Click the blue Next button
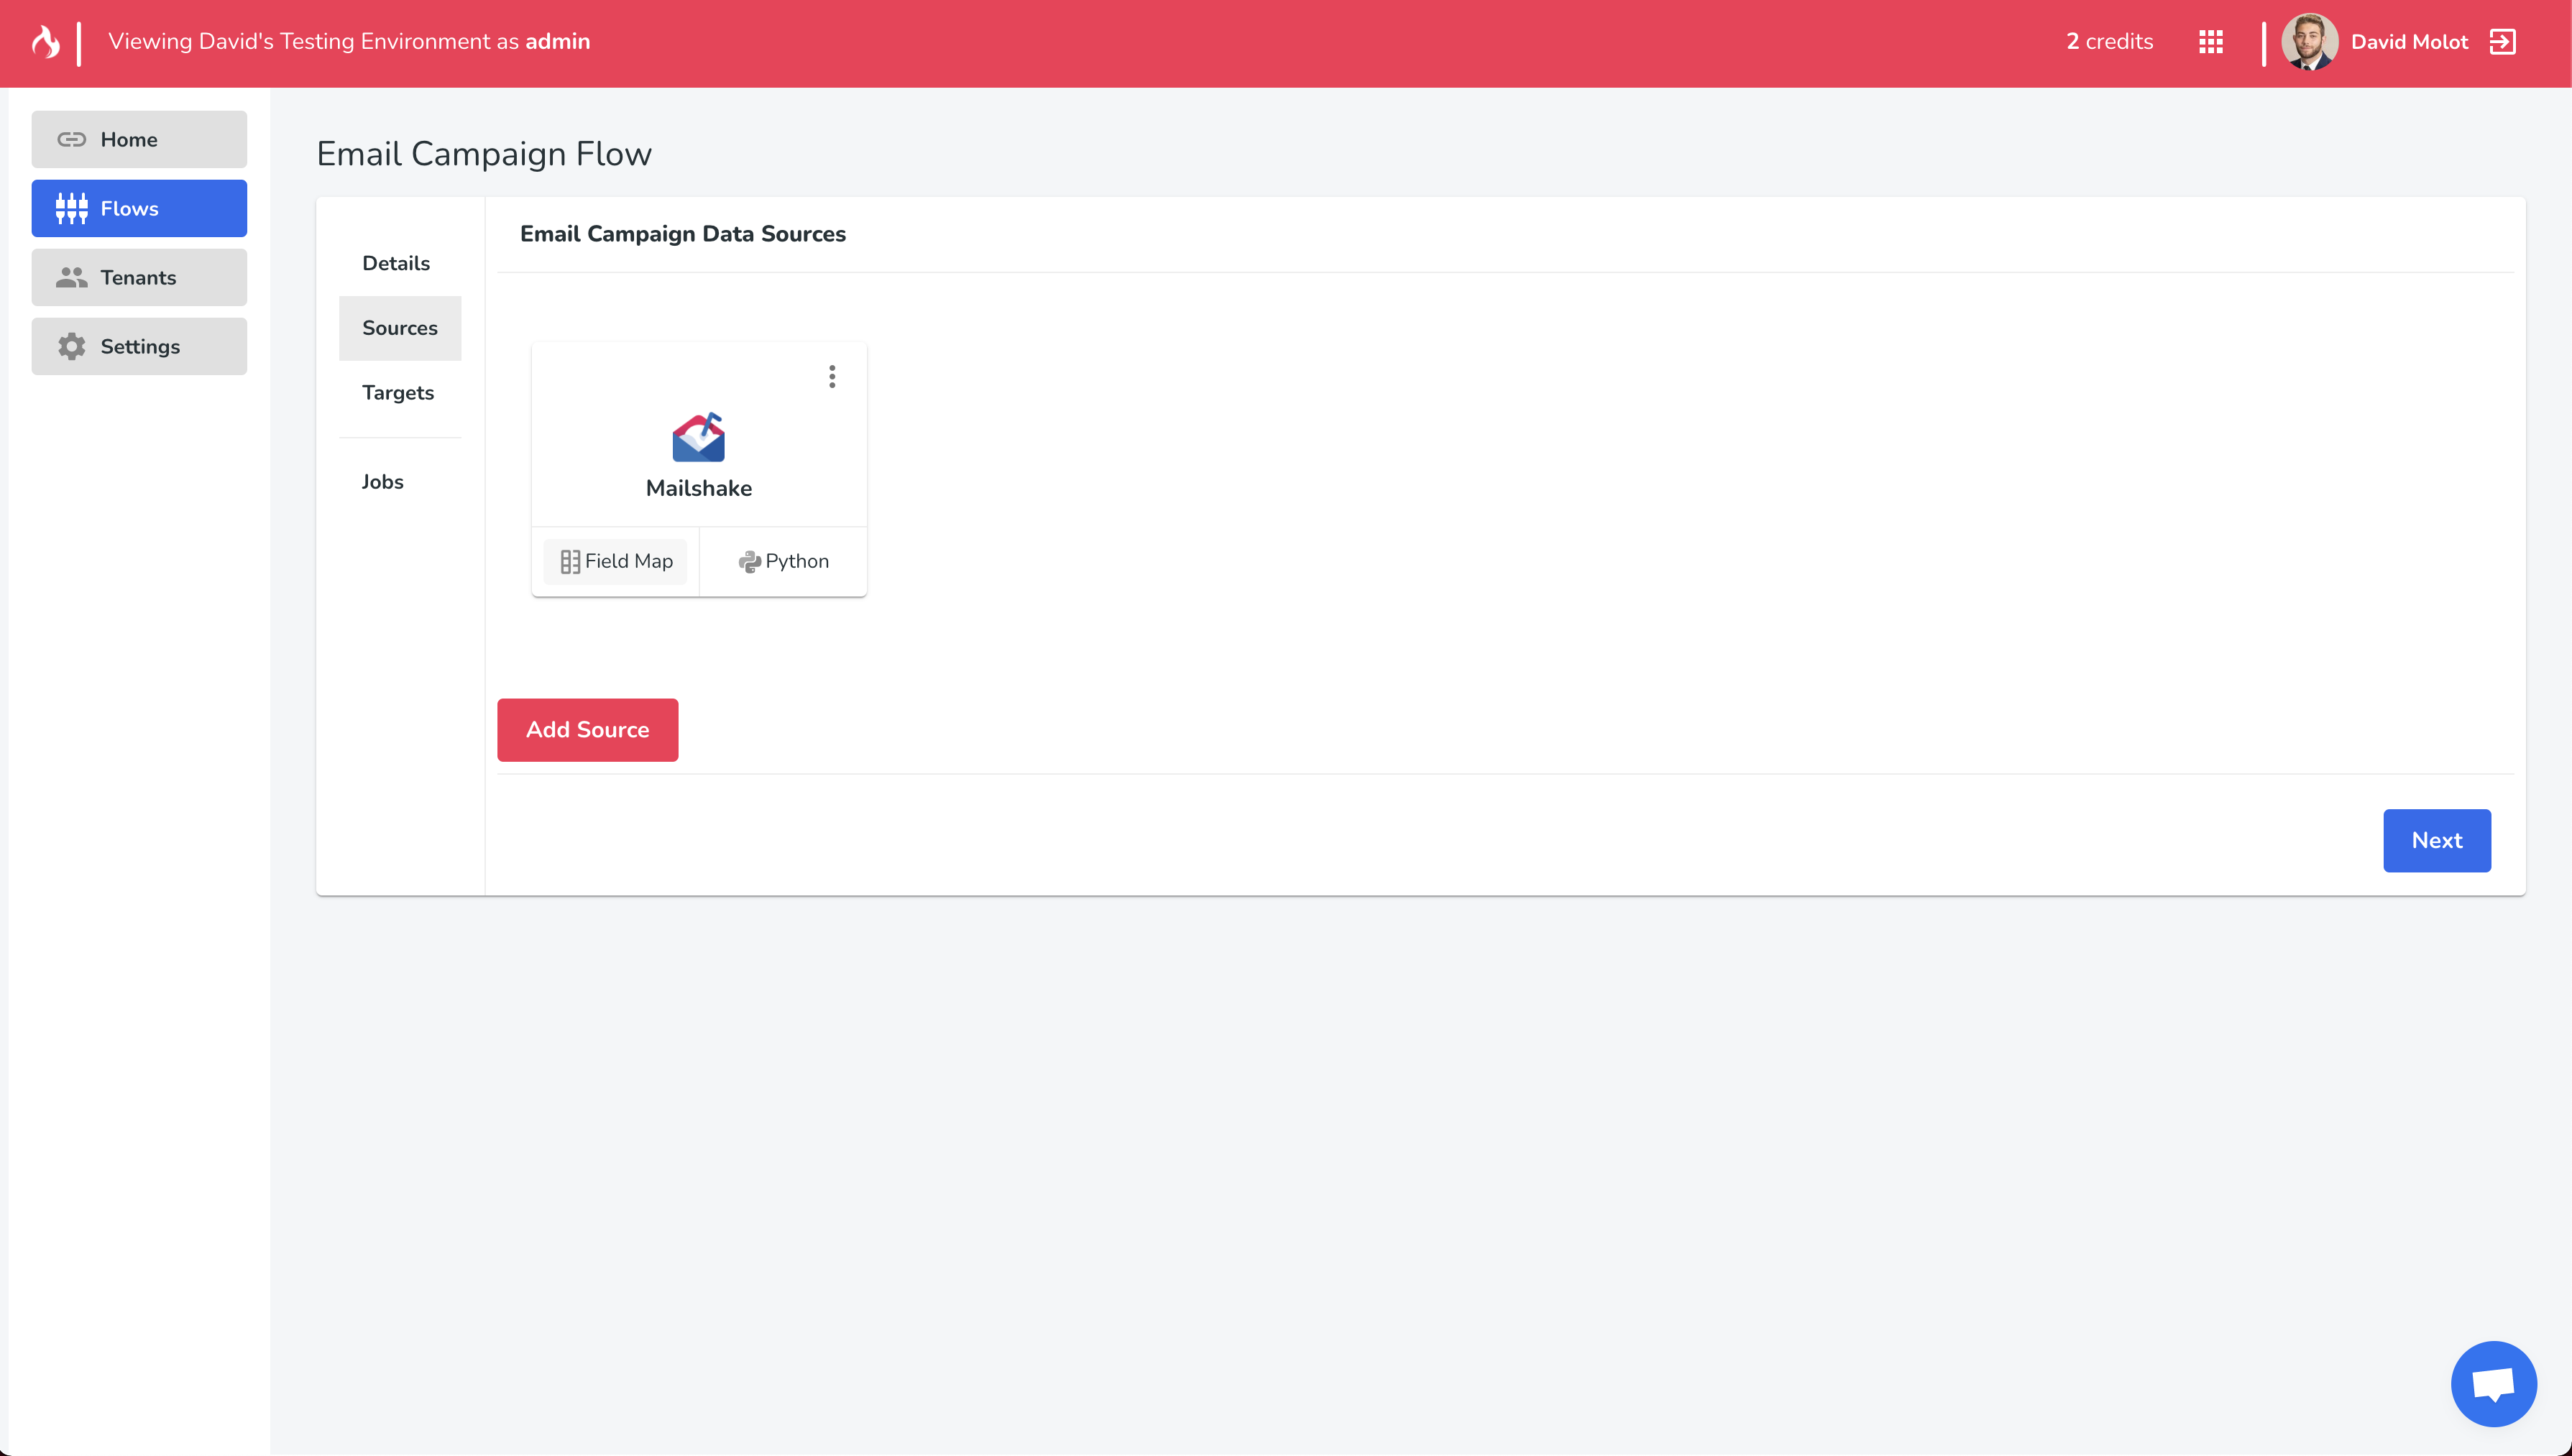Viewport: 2572px width, 1456px height. (2436, 841)
